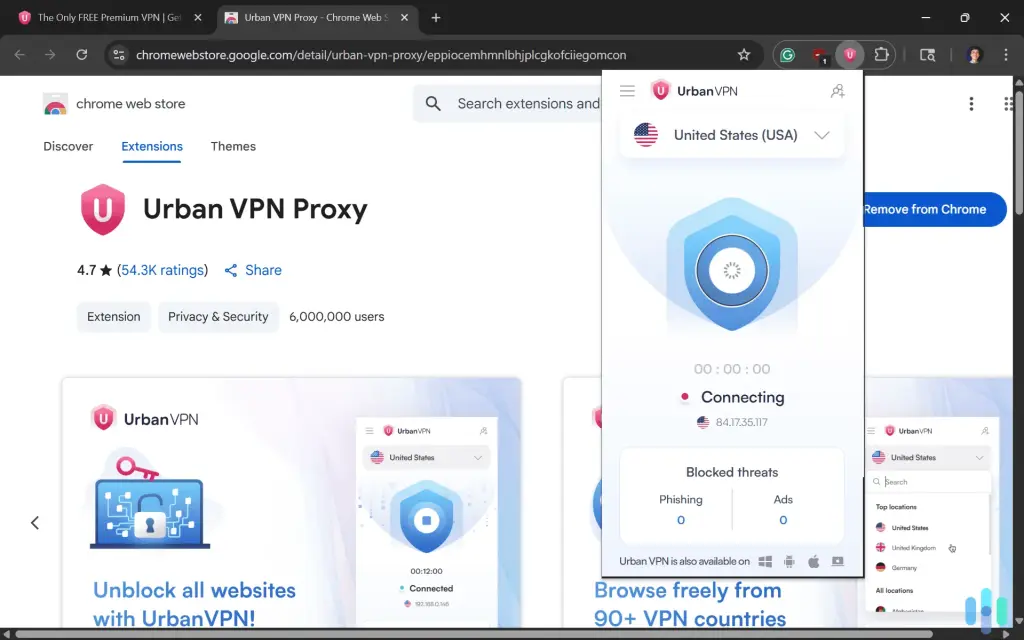Screen dimensions: 1024x640
Task: Click the Ads blocked count
Action: tap(783, 520)
